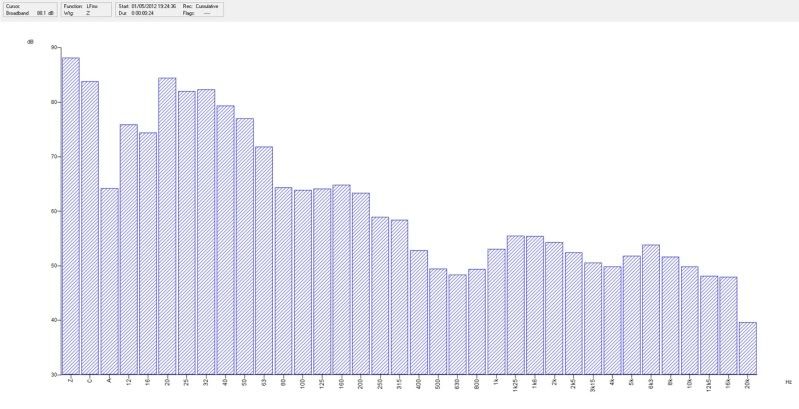Select the 8k band bar

[x=671, y=315]
